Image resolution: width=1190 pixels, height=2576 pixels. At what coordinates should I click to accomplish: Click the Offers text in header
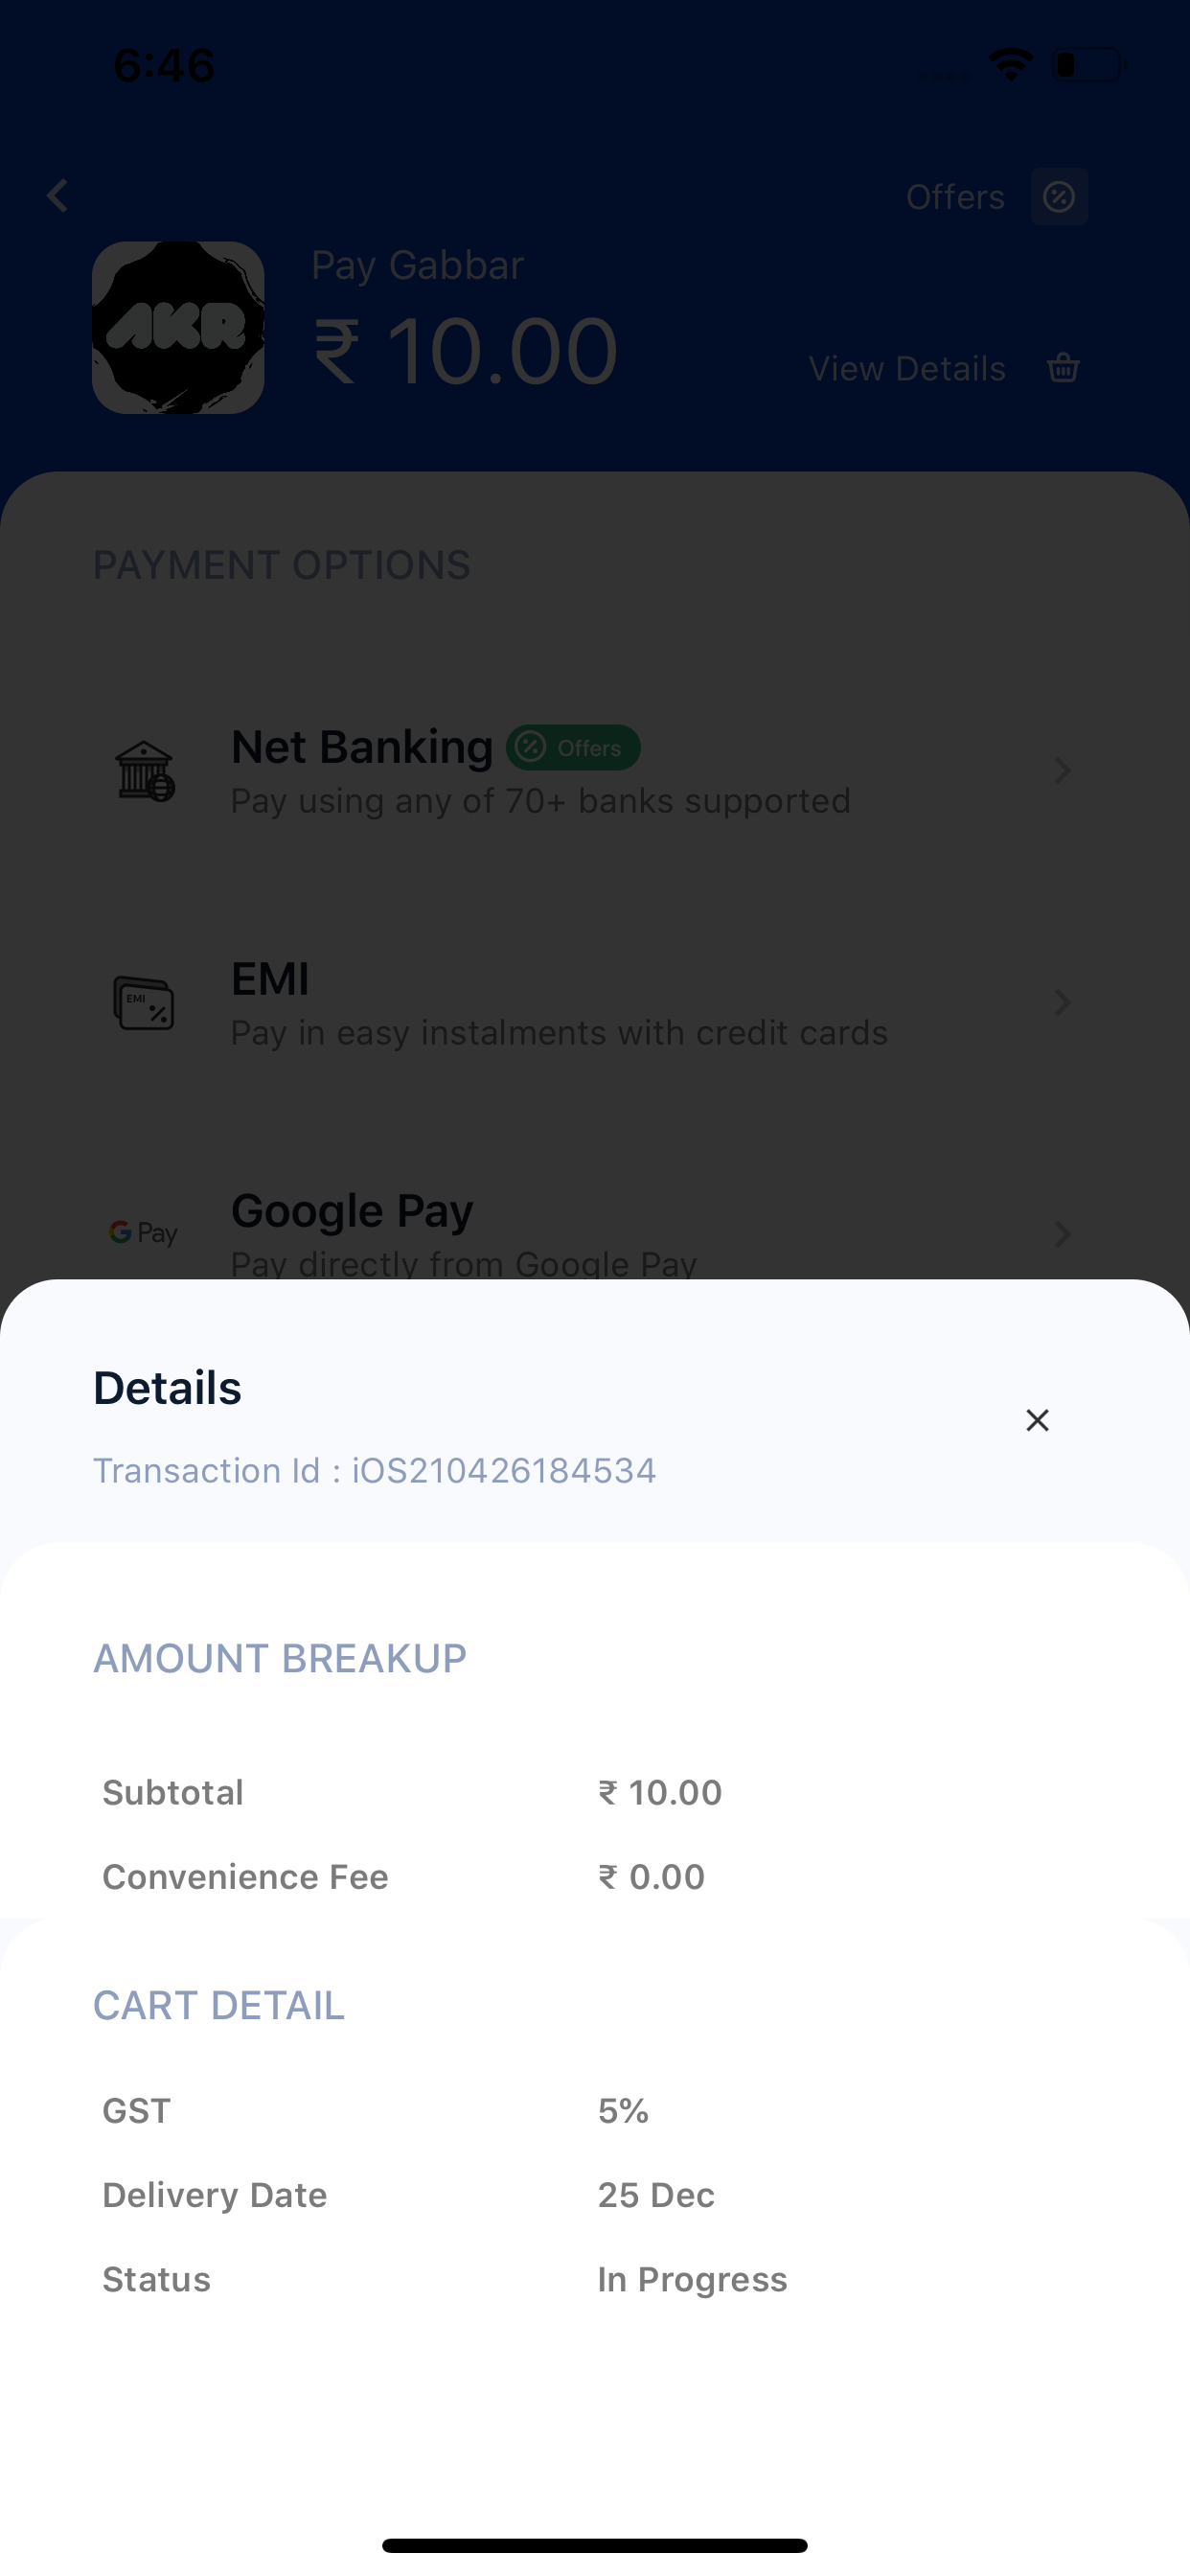[x=955, y=198]
